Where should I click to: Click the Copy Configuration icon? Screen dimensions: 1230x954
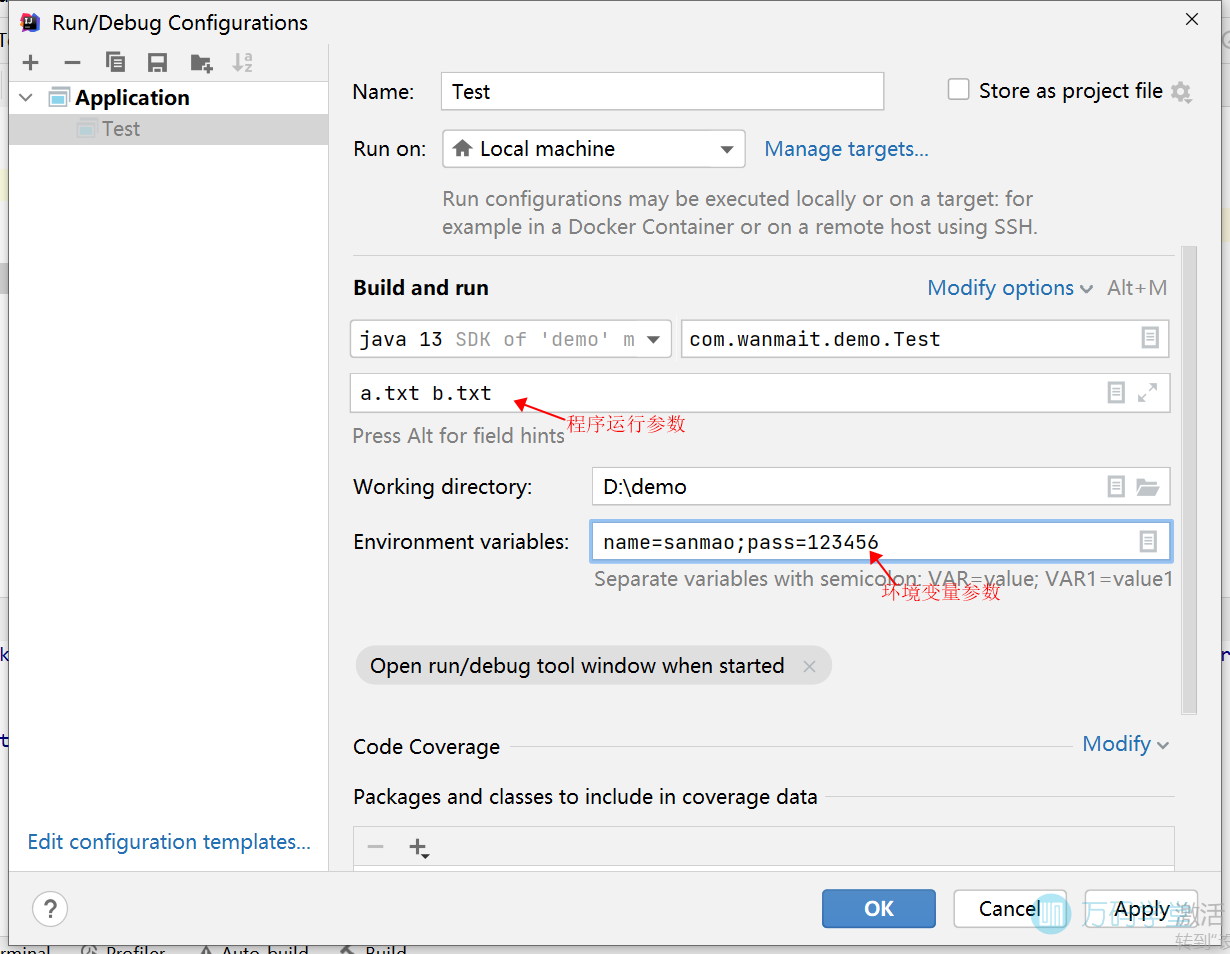pyautogui.click(x=115, y=63)
